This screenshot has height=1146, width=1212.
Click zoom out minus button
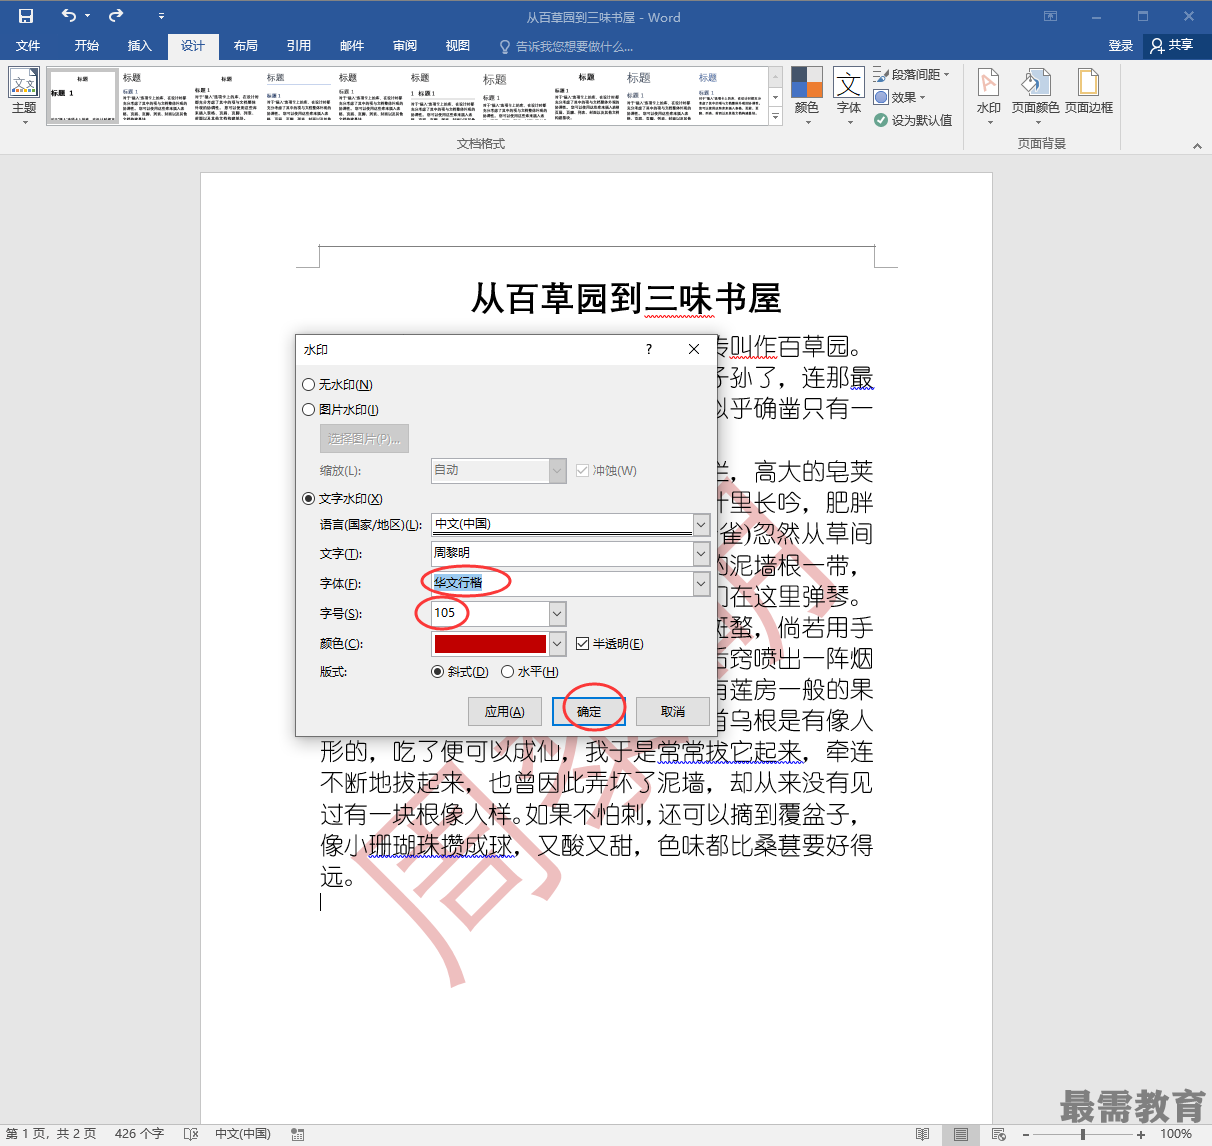coord(1025,1135)
